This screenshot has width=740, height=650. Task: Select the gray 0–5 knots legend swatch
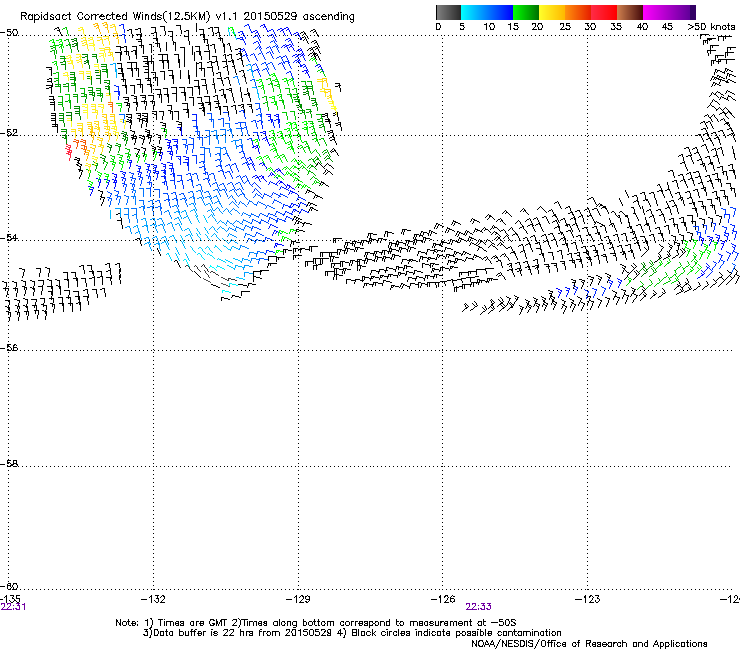(x=448, y=12)
